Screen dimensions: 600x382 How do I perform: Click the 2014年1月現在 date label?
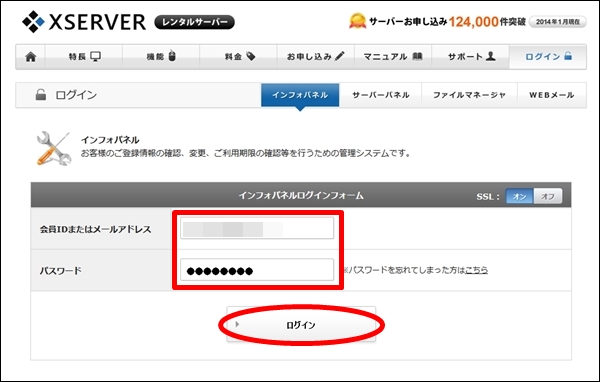click(558, 22)
